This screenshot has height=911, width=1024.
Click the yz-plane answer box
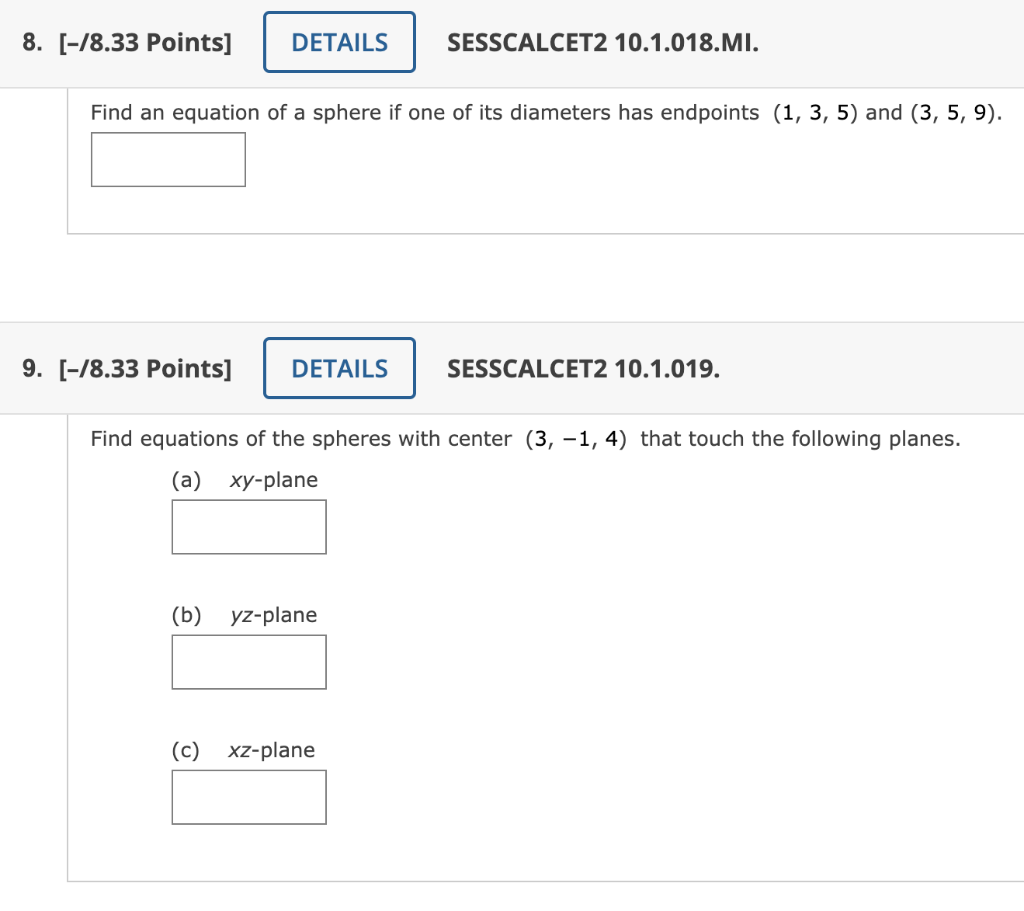pyautogui.click(x=249, y=662)
